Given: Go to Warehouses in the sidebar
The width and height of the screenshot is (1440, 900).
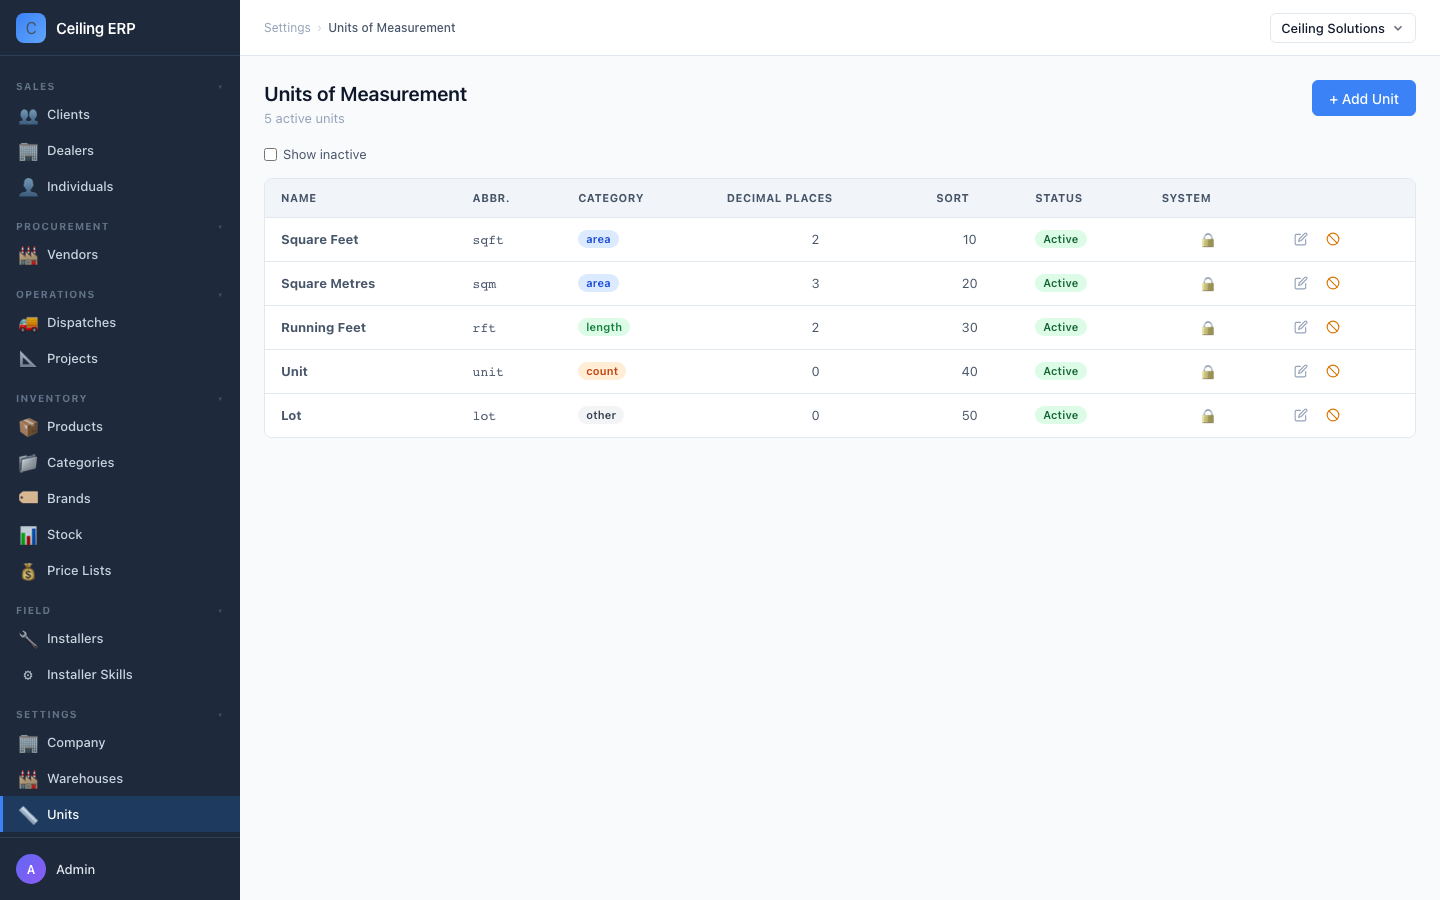Looking at the screenshot, I should point(120,779).
